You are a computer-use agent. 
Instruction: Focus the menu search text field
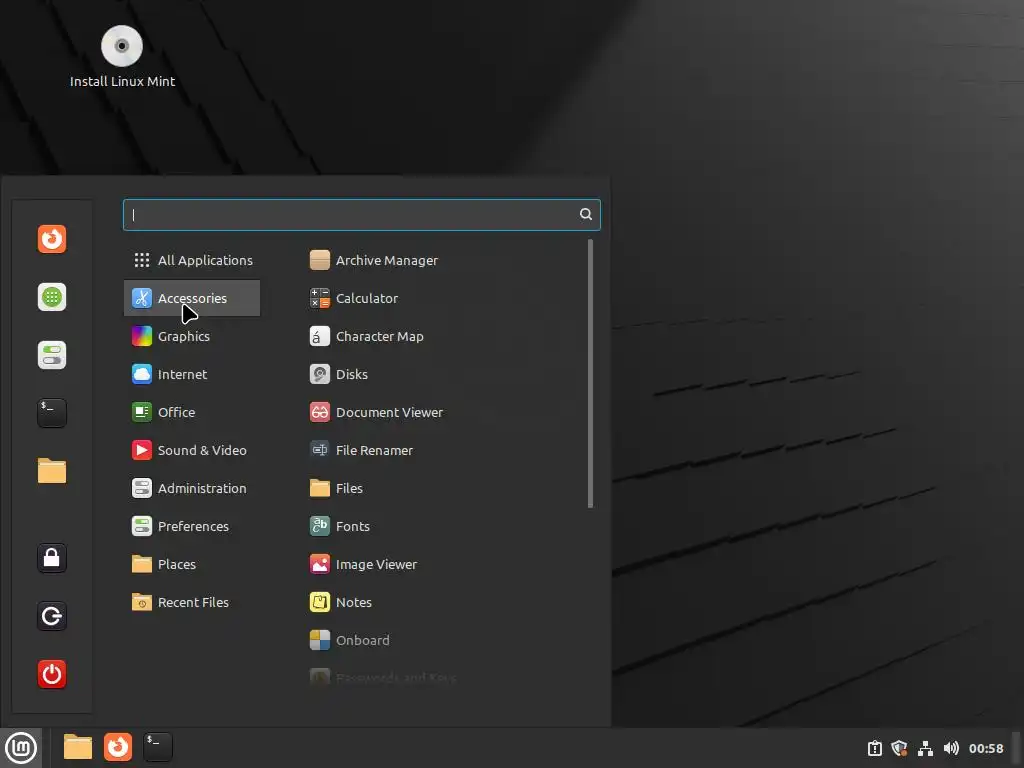tap(362, 215)
